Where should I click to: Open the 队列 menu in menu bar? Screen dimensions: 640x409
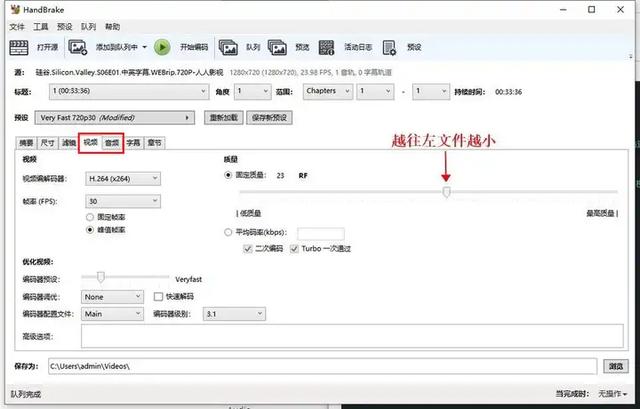89,27
